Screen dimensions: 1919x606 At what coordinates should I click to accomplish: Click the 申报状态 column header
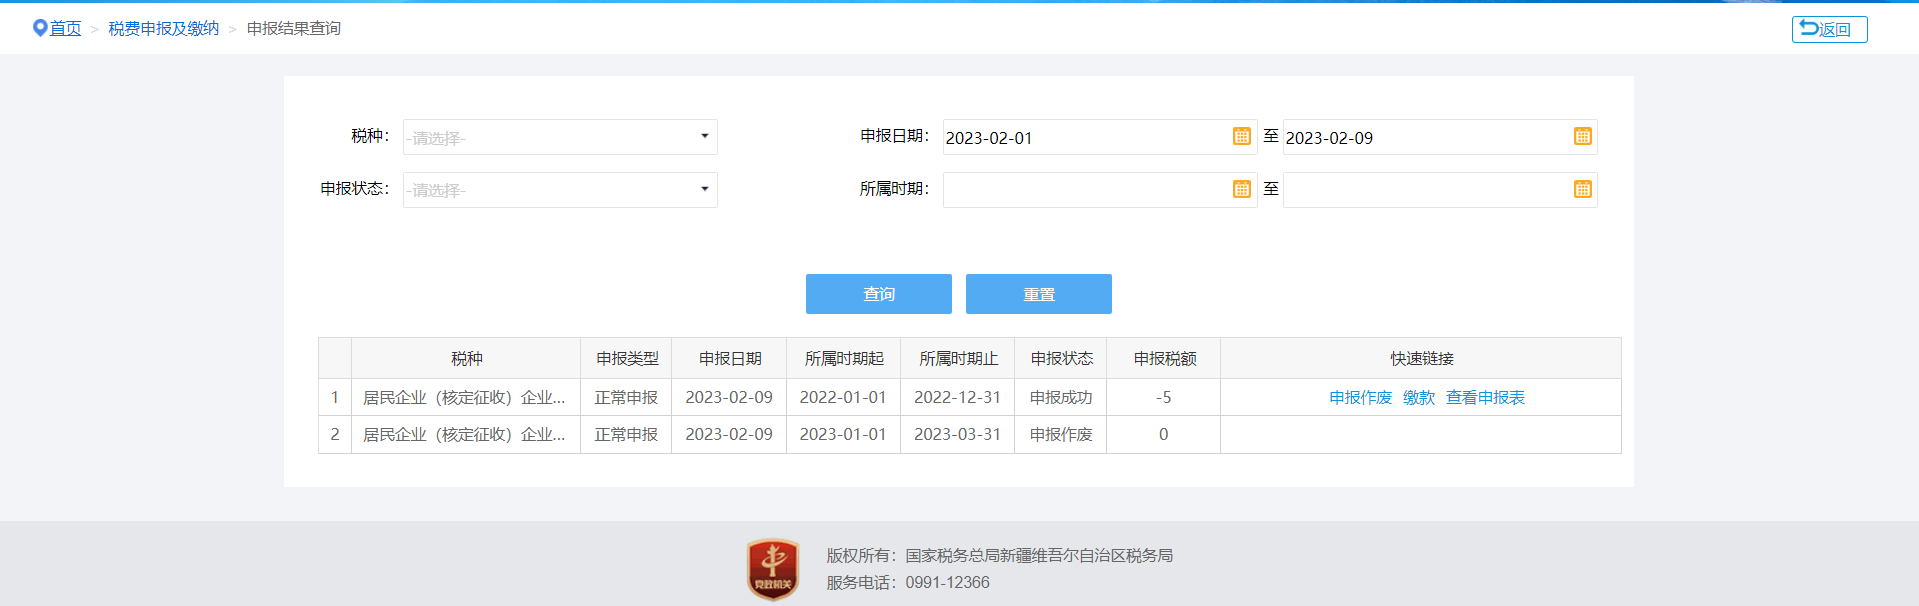pyautogui.click(x=1061, y=359)
